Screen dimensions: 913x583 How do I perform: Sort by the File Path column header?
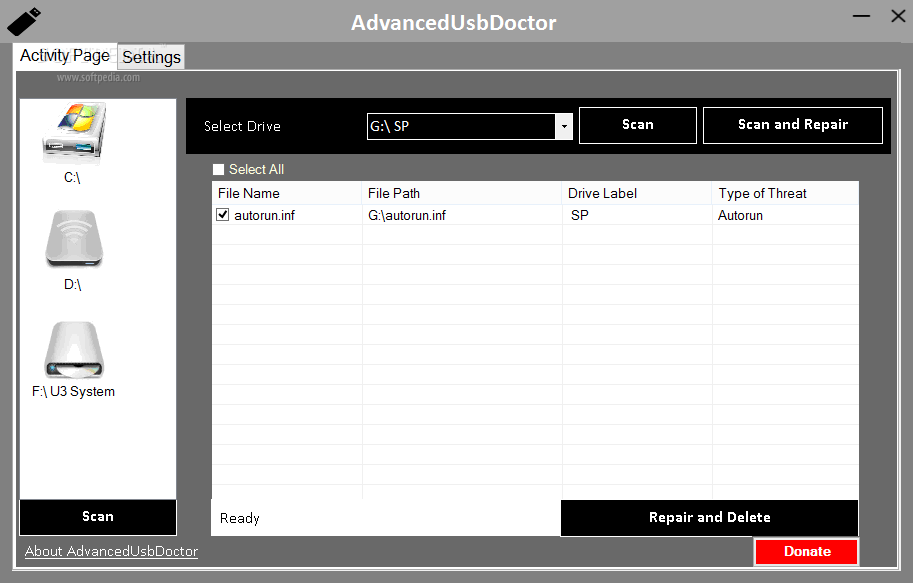click(462, 193)
